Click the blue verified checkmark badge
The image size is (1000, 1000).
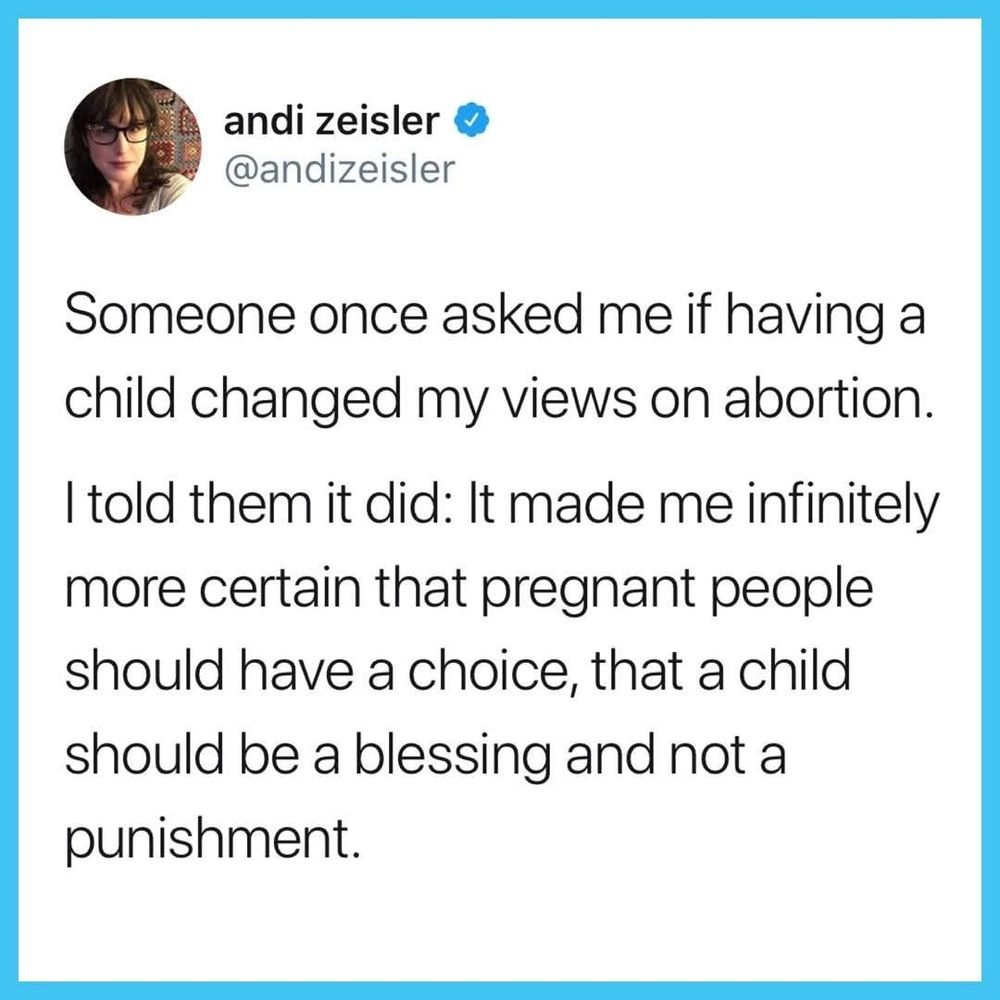[471, 119]
